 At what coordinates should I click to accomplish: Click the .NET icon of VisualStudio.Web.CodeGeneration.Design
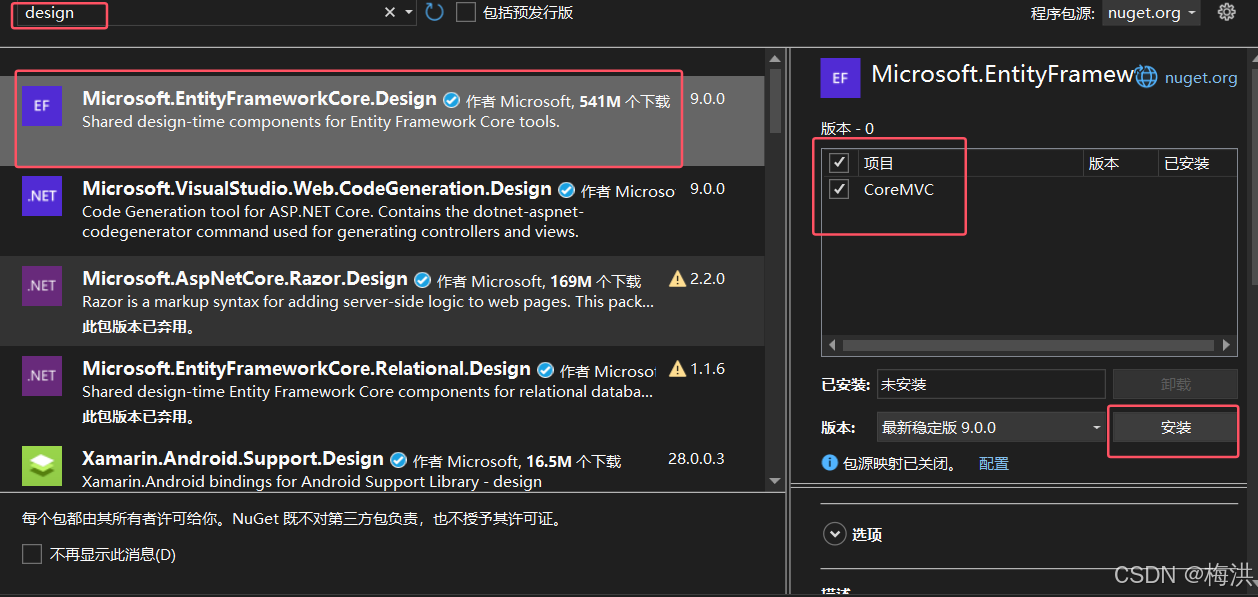click(42, 196)
